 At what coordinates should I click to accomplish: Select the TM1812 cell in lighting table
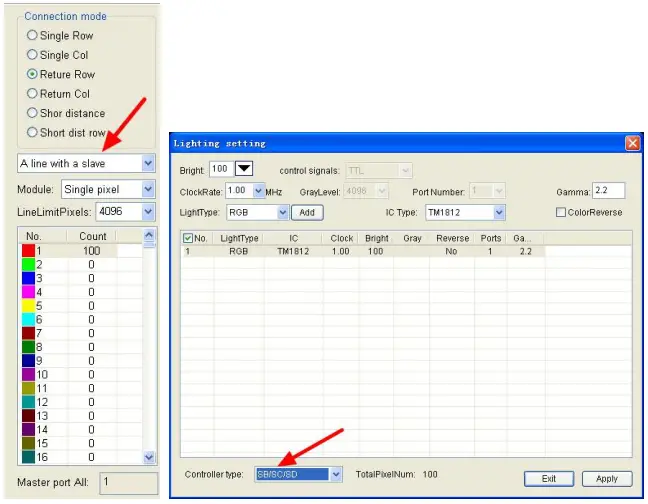tap(293, 251)
